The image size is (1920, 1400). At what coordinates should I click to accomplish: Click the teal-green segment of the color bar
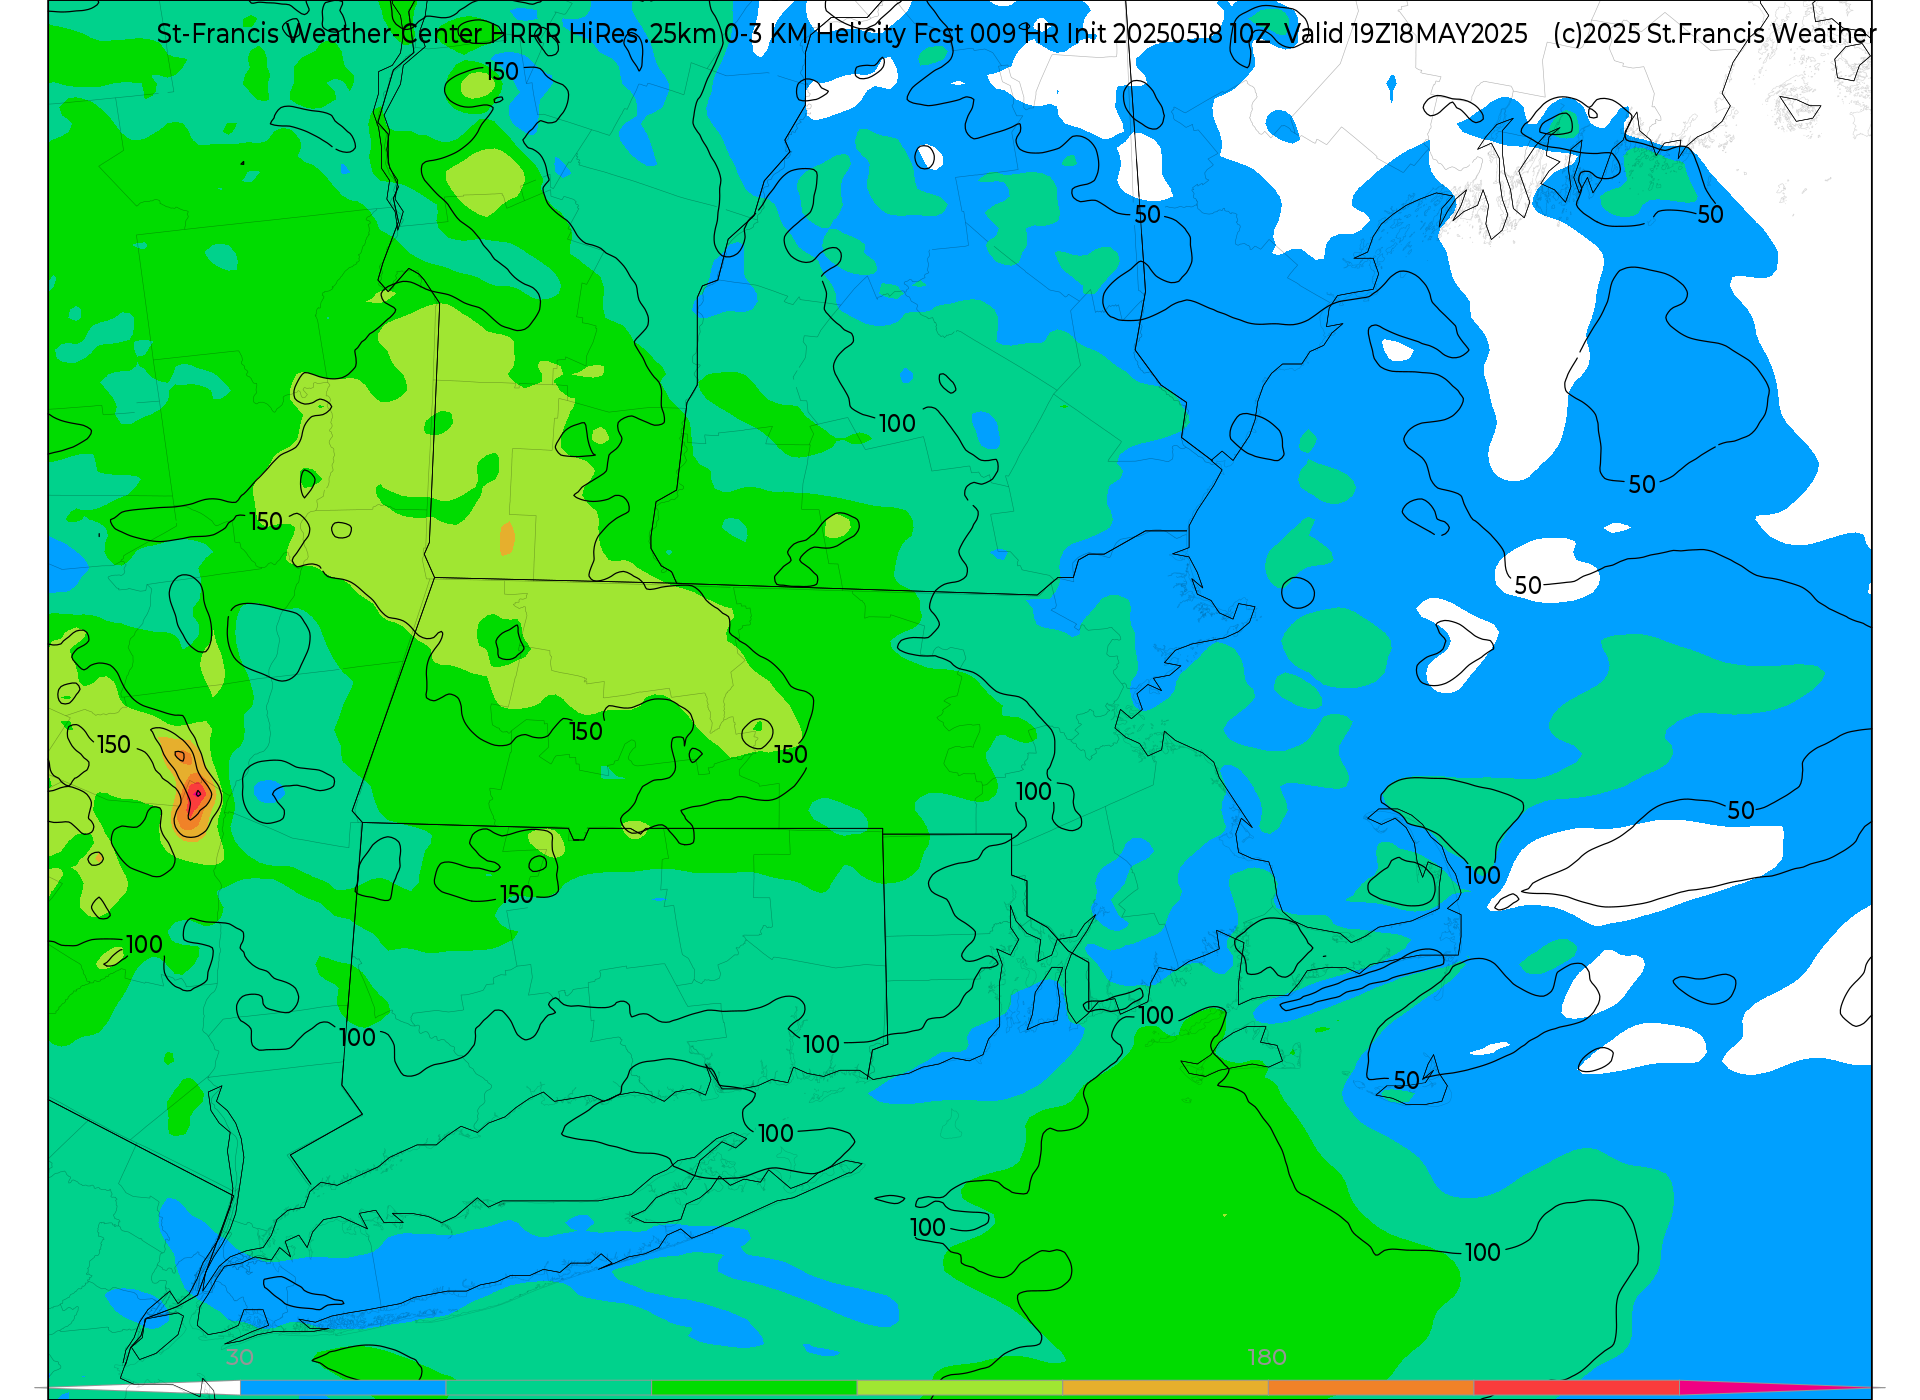point(548,1387)
